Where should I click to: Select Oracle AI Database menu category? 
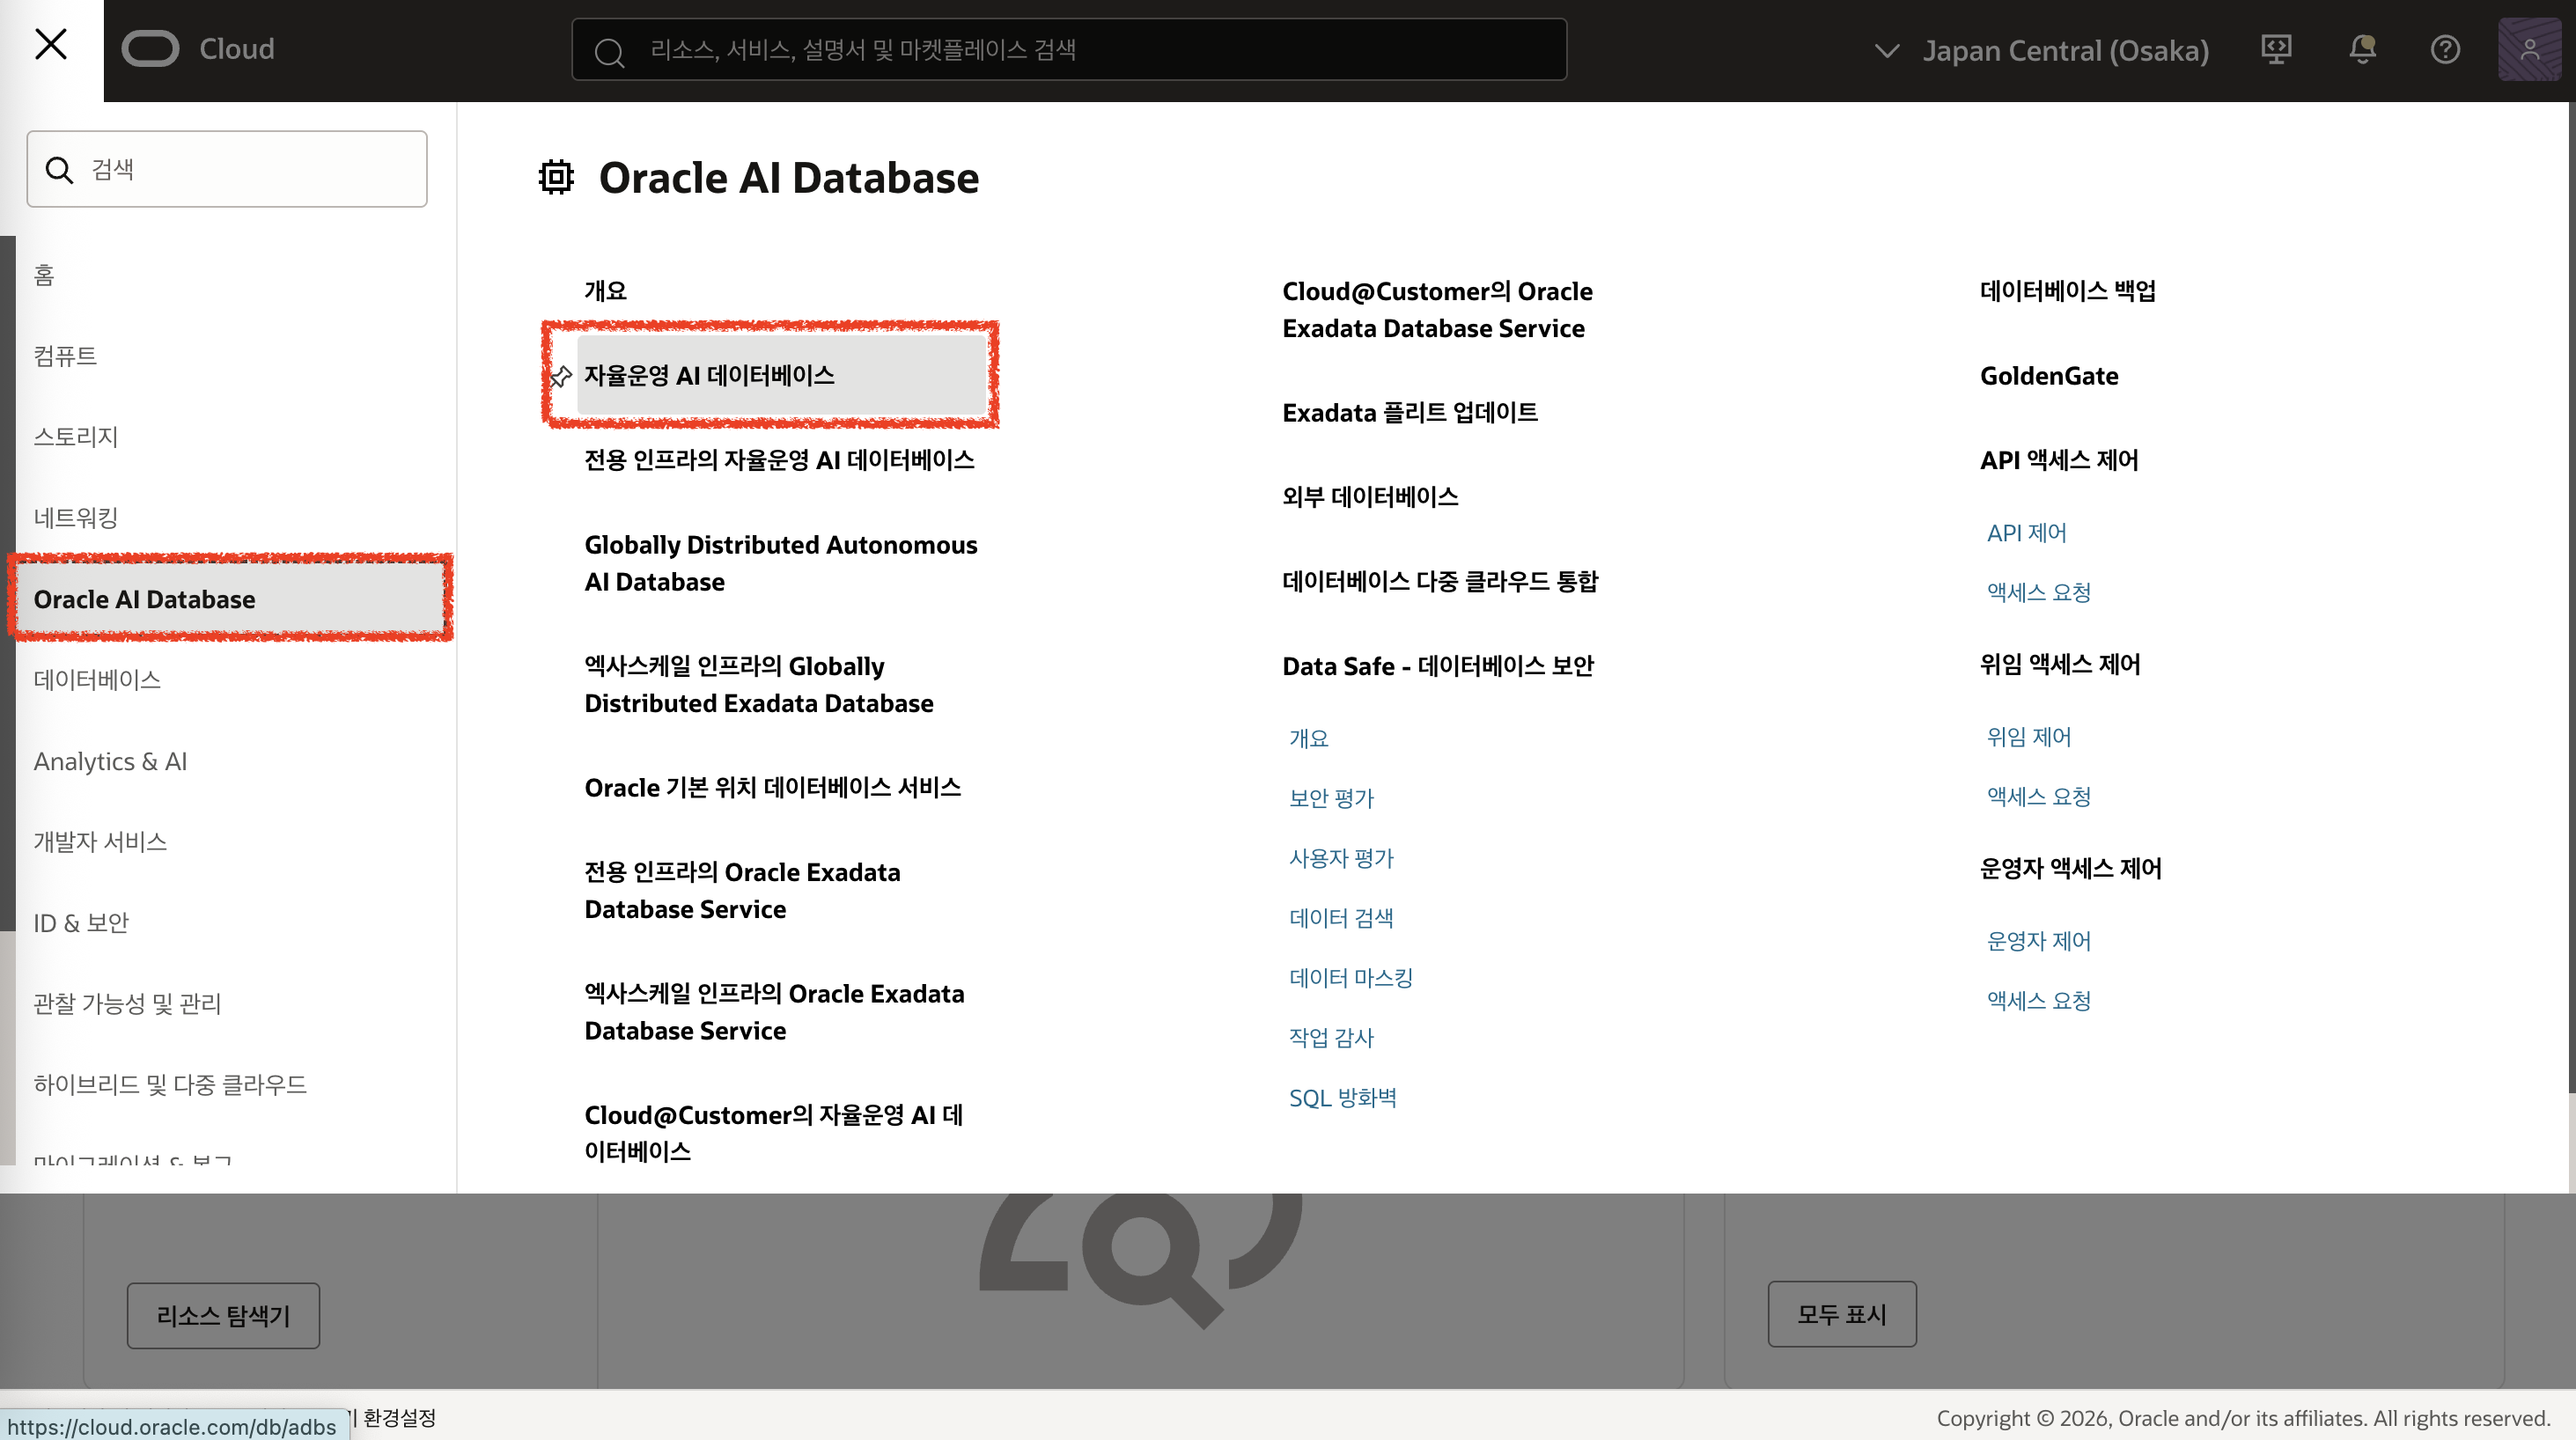click(x=231, y=599)
